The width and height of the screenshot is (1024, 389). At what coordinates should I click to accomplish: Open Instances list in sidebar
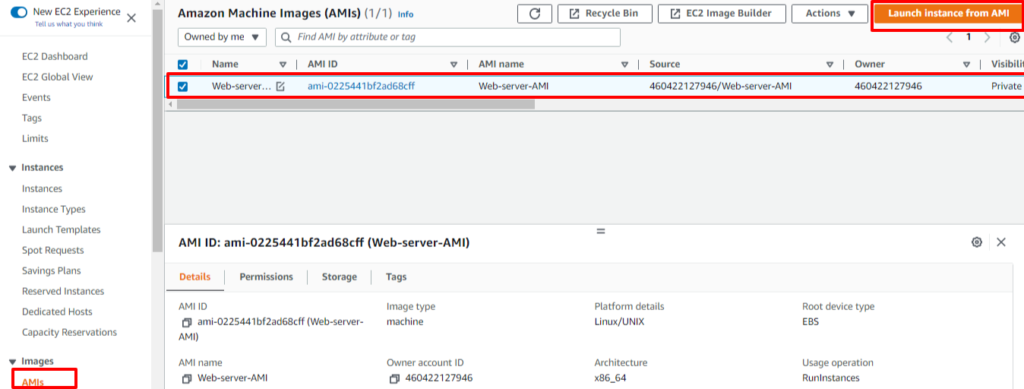tap(42, 189)
